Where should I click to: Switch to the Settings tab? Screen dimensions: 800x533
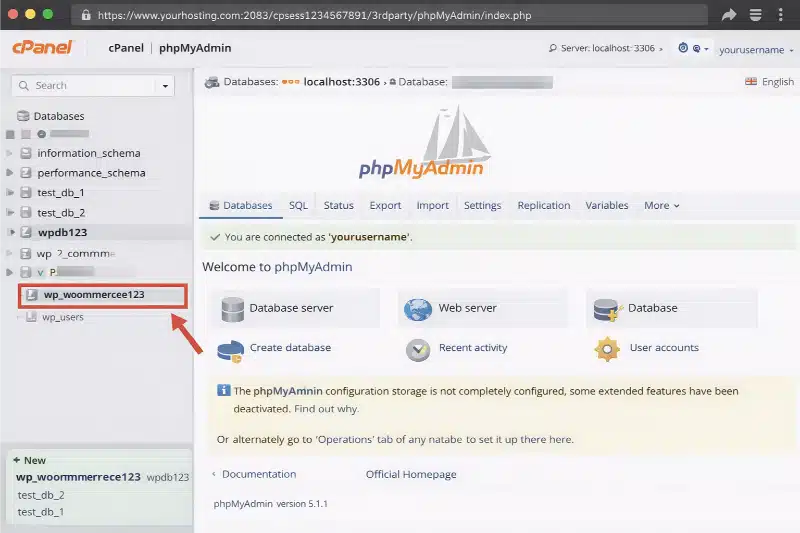(483, 206)
